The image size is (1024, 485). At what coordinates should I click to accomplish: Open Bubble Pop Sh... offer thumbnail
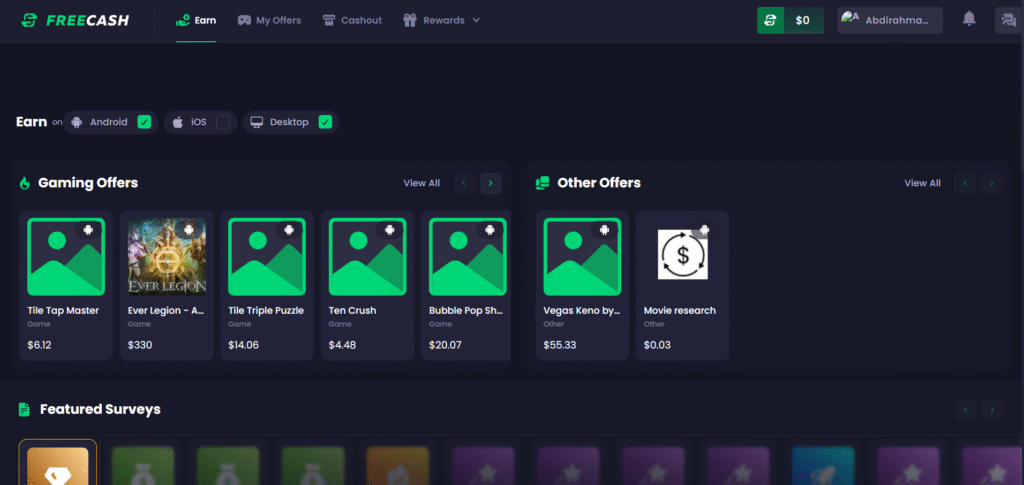tap(468, 257)
